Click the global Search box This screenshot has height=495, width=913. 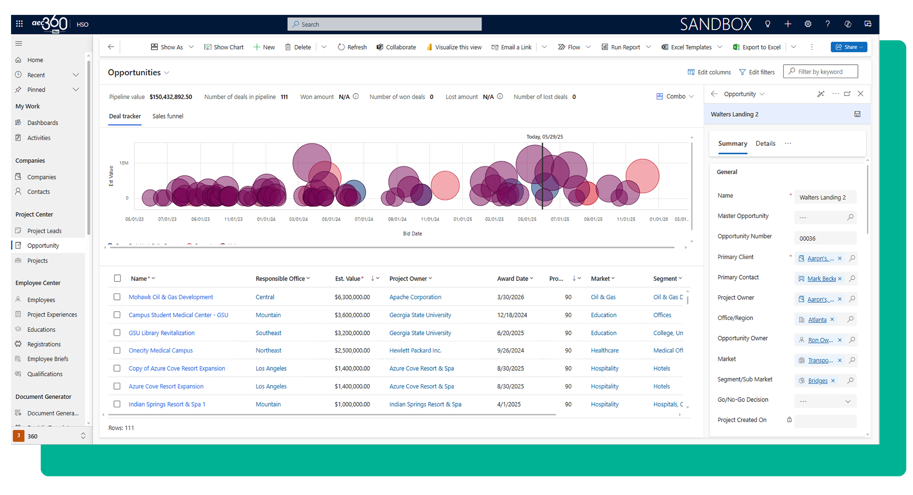click(384, 24)
